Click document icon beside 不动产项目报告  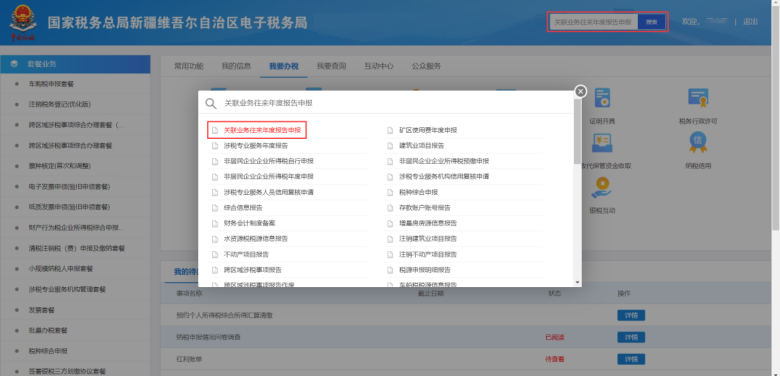point(215,254)
